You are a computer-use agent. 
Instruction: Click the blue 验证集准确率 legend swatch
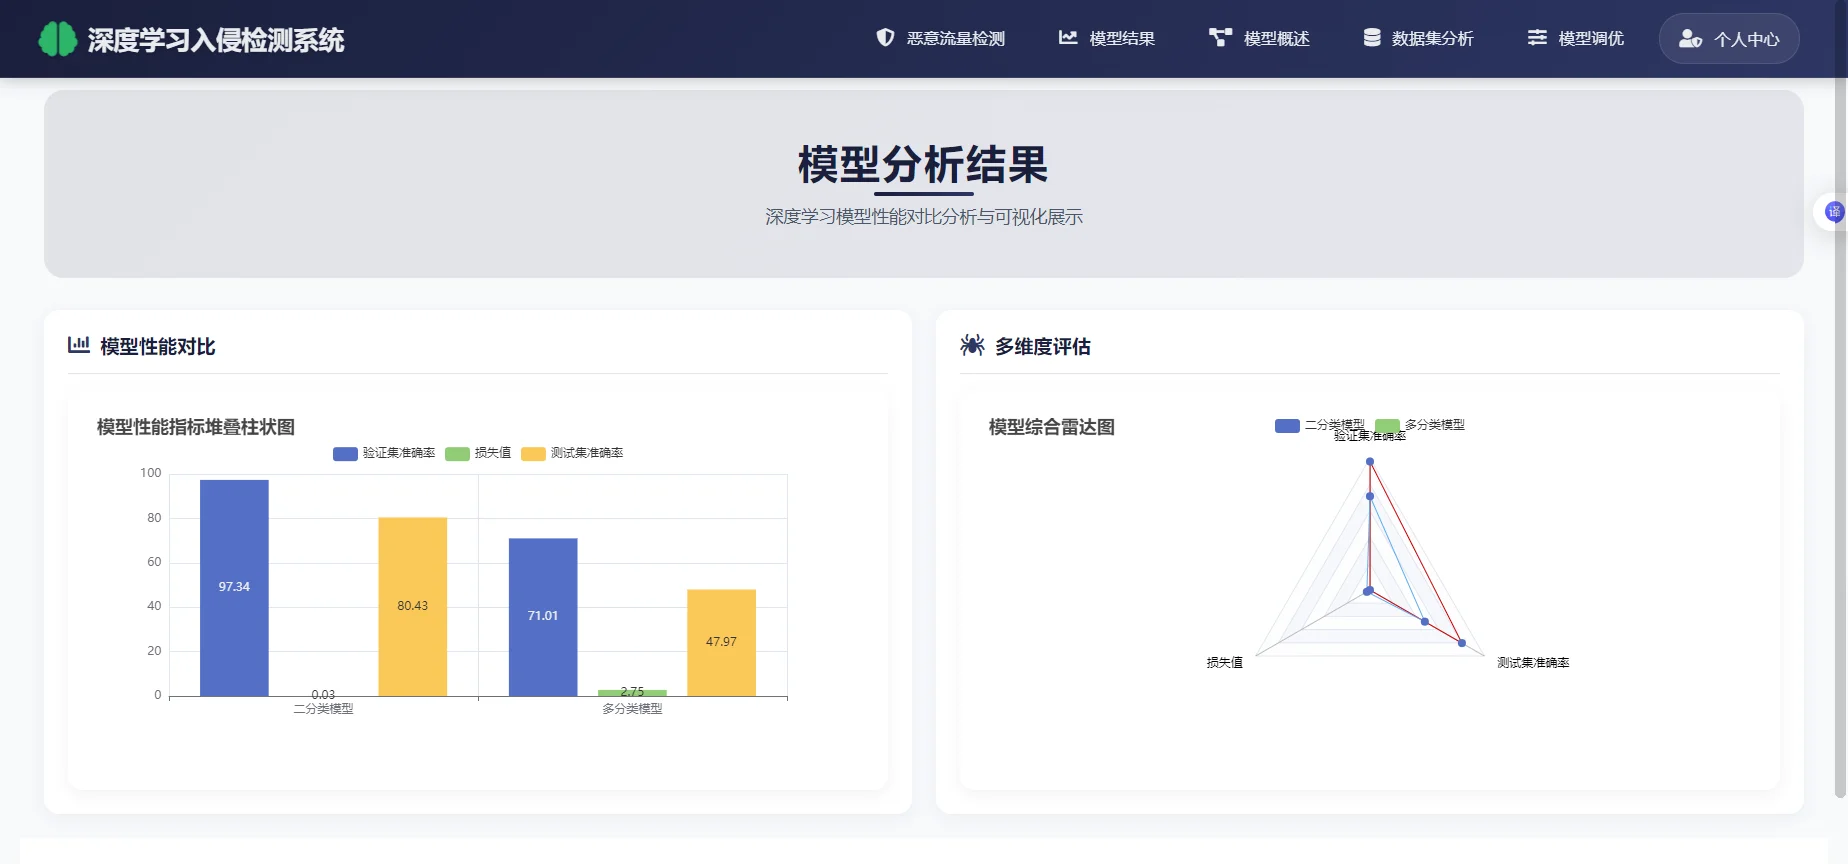[x=345, y=454]
